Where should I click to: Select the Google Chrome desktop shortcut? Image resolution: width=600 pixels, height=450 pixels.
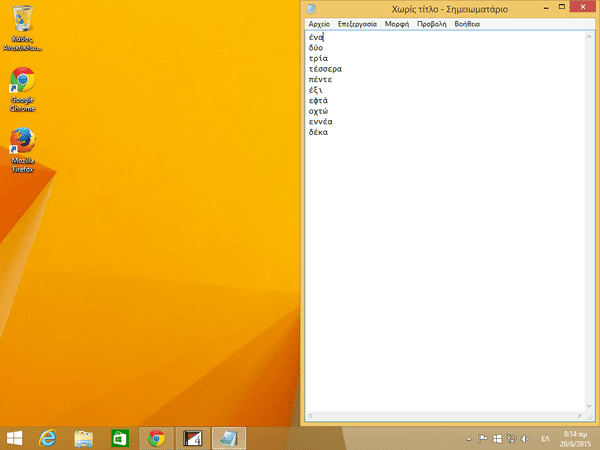coord(23,90)
